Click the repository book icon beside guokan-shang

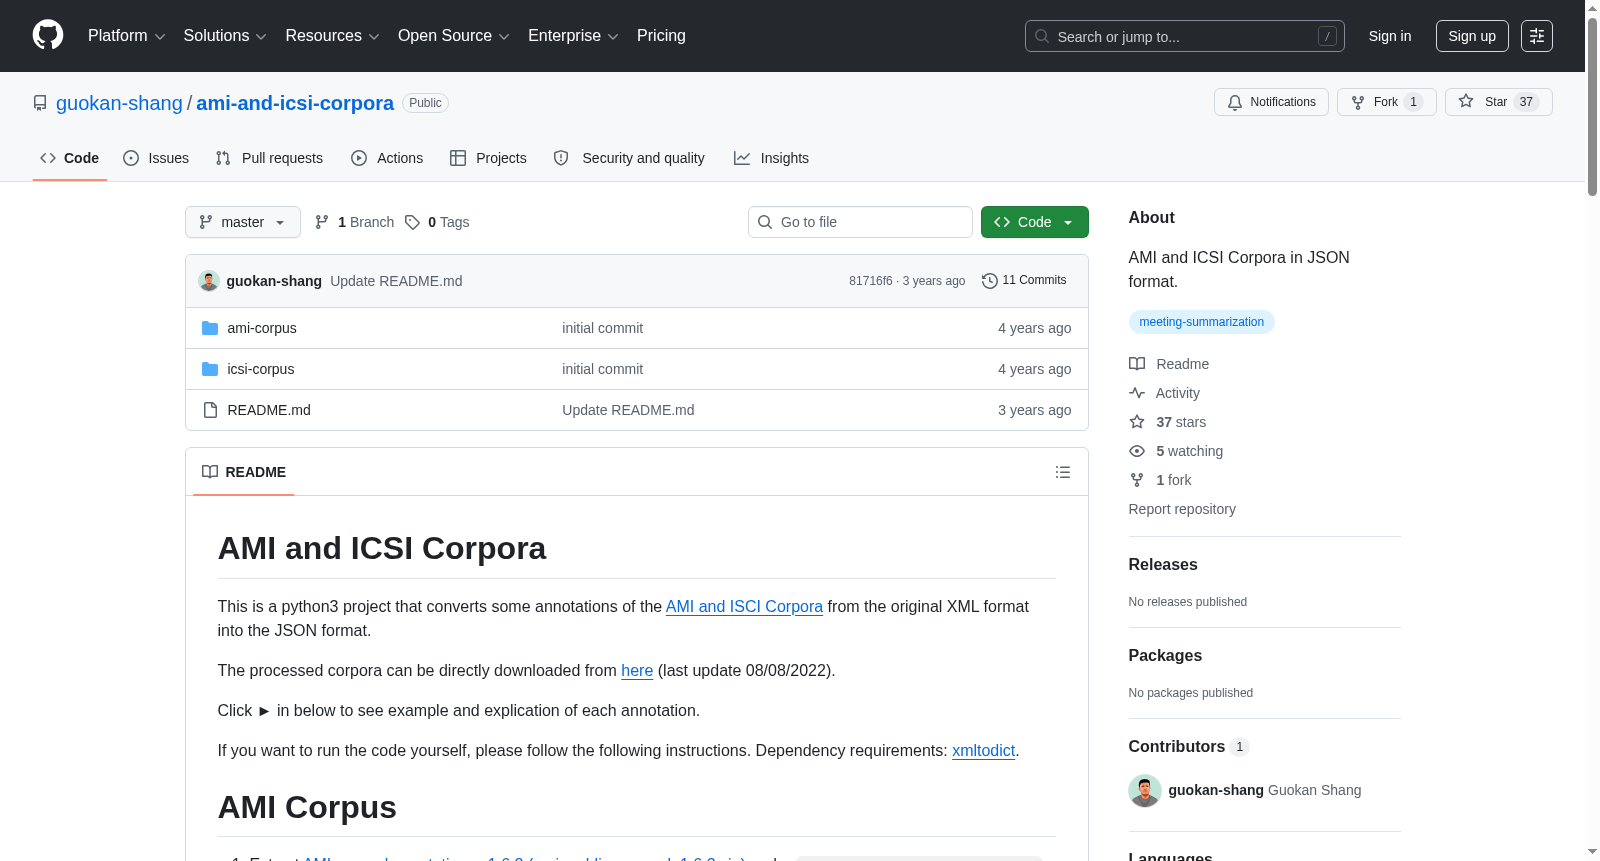point(40,103)
